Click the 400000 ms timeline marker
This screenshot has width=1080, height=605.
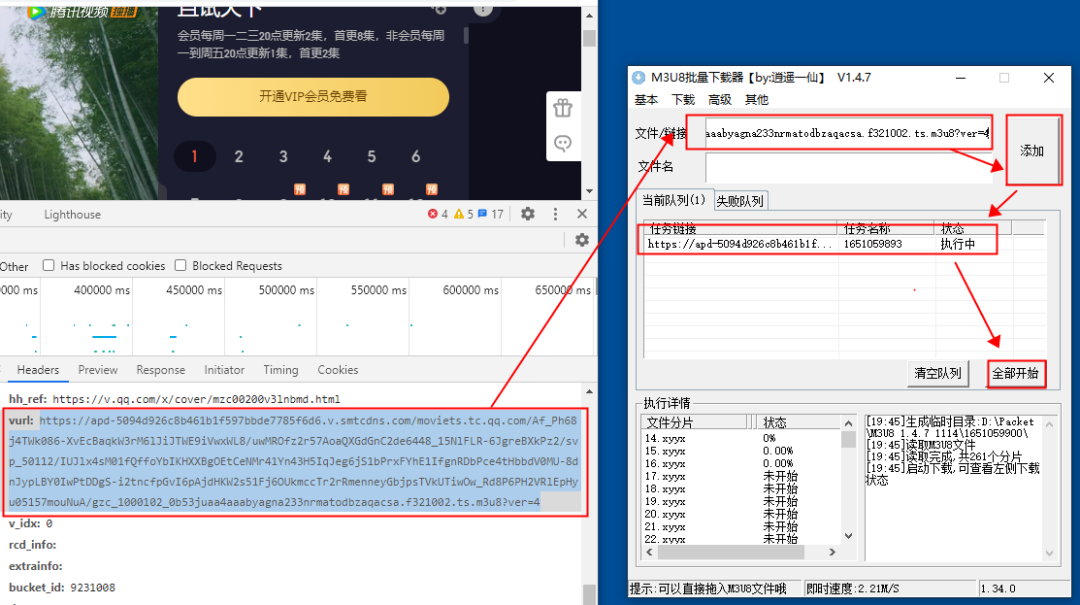[102, 290]
